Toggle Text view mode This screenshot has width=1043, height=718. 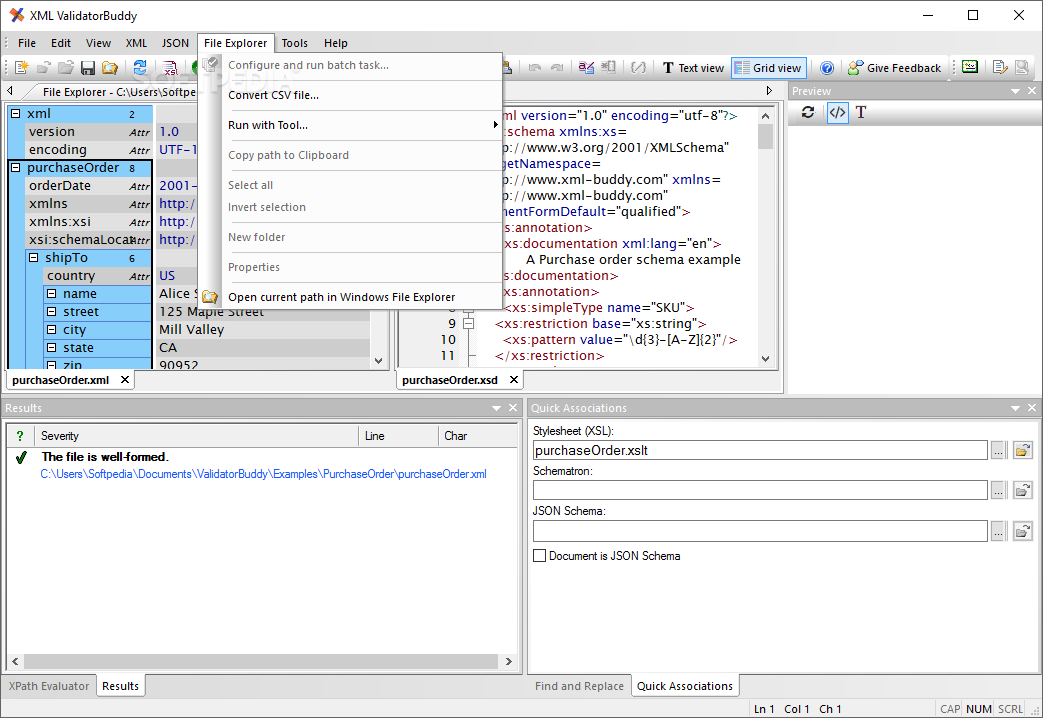point(692,68)
